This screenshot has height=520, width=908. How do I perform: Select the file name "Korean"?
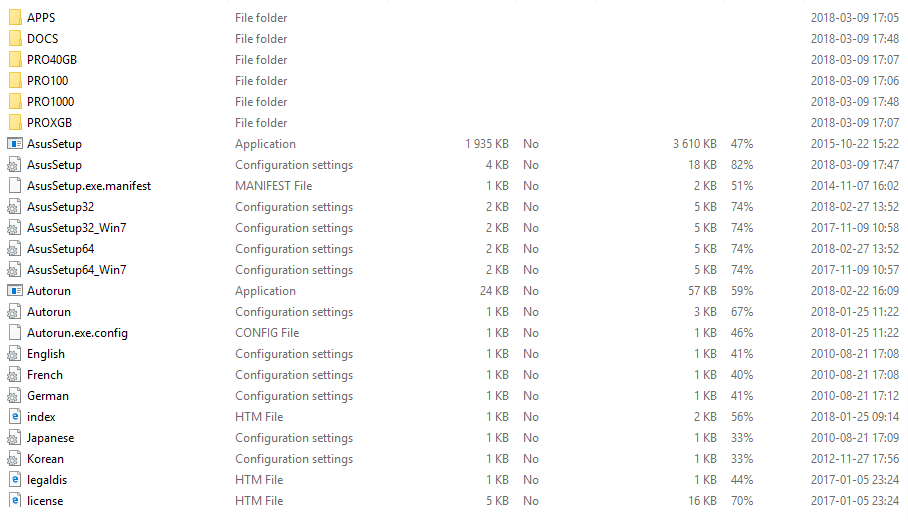tap(45, 459)
